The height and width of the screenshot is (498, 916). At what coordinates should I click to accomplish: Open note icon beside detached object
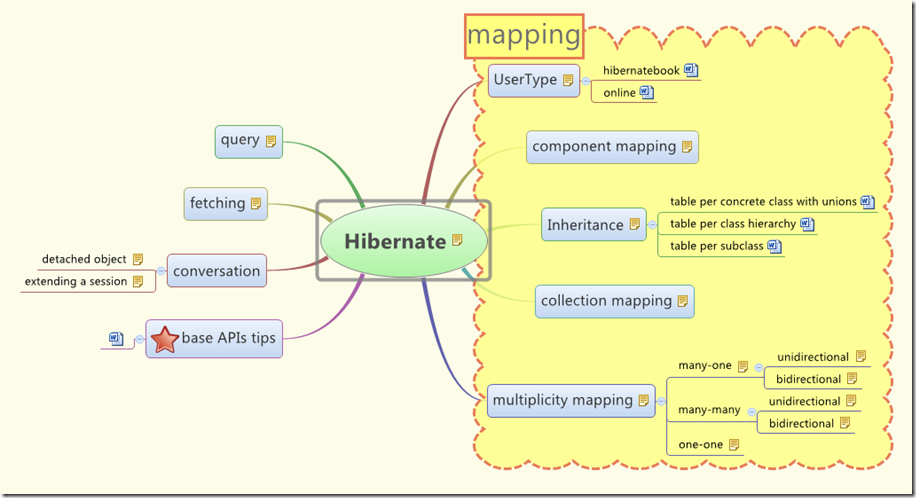click(x=138, y=259)
